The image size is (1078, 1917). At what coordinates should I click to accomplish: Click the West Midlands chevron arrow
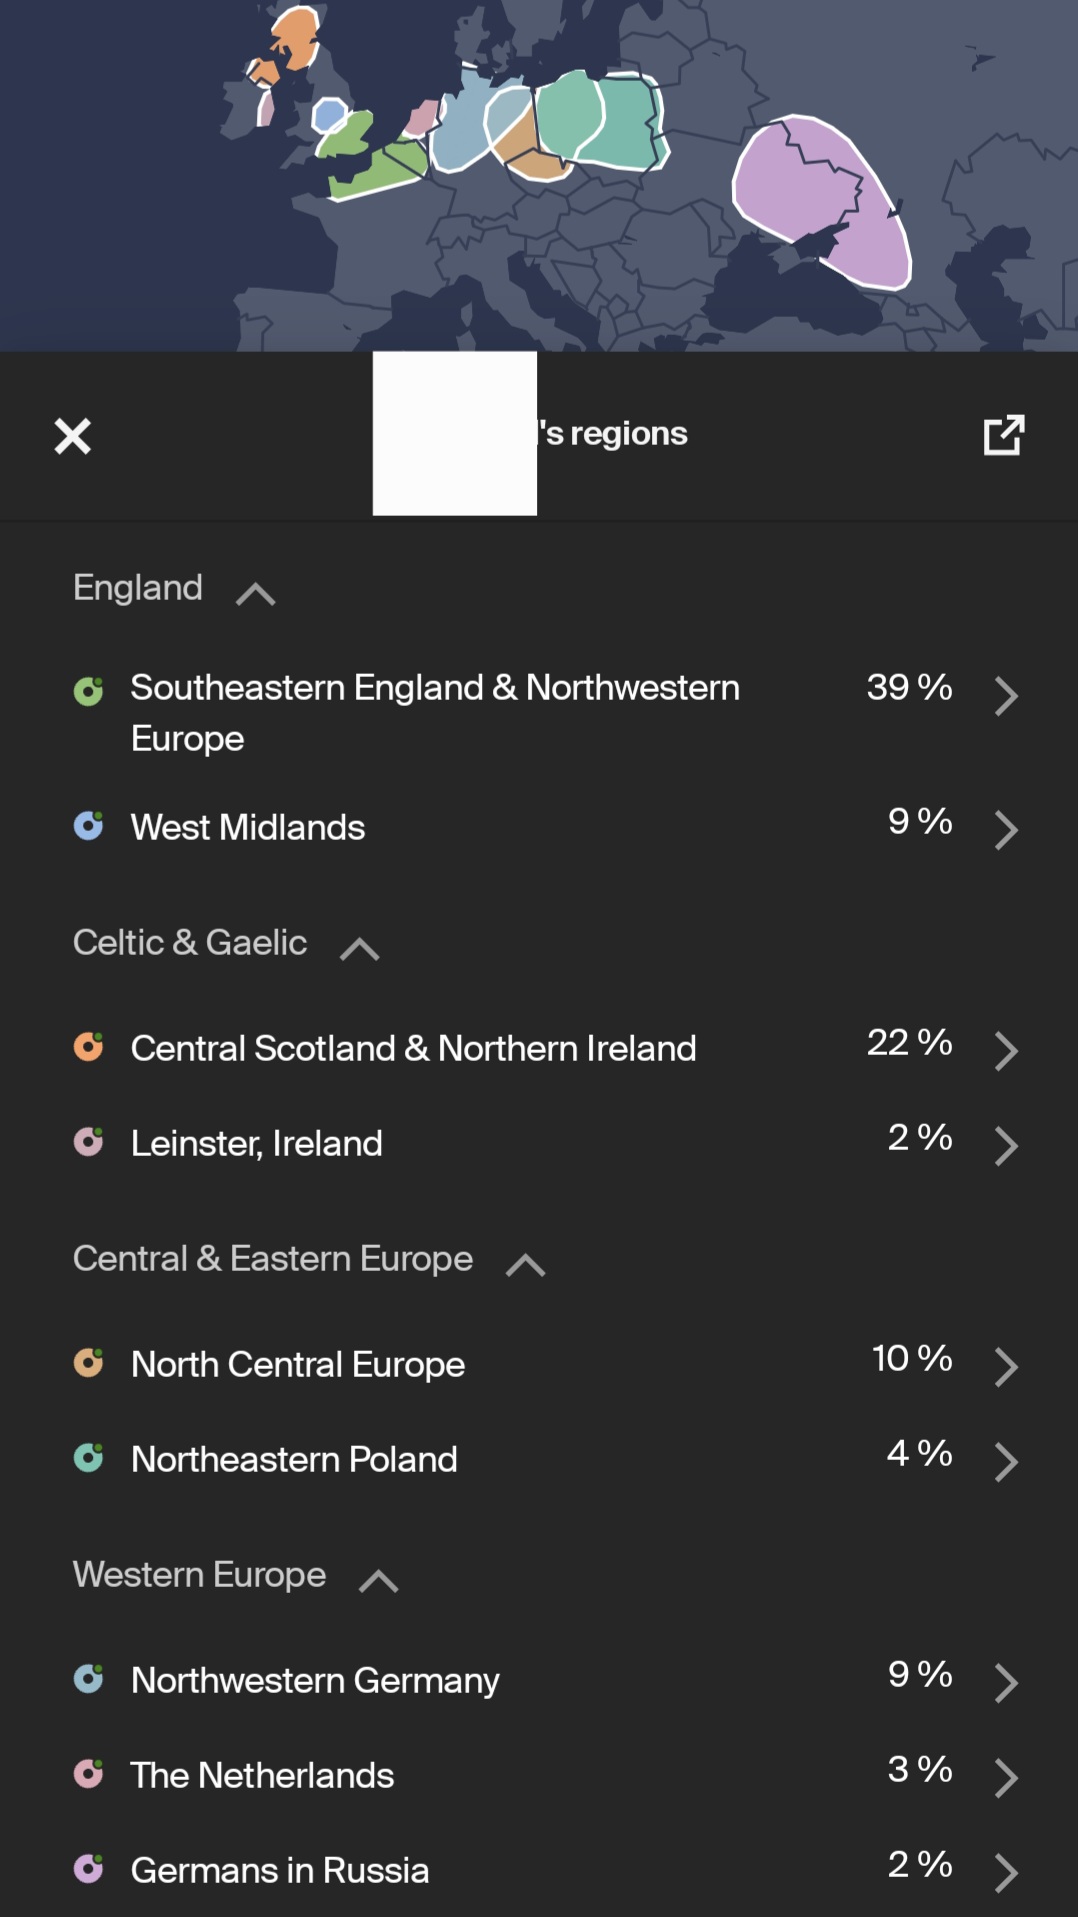pos(1006,829)
